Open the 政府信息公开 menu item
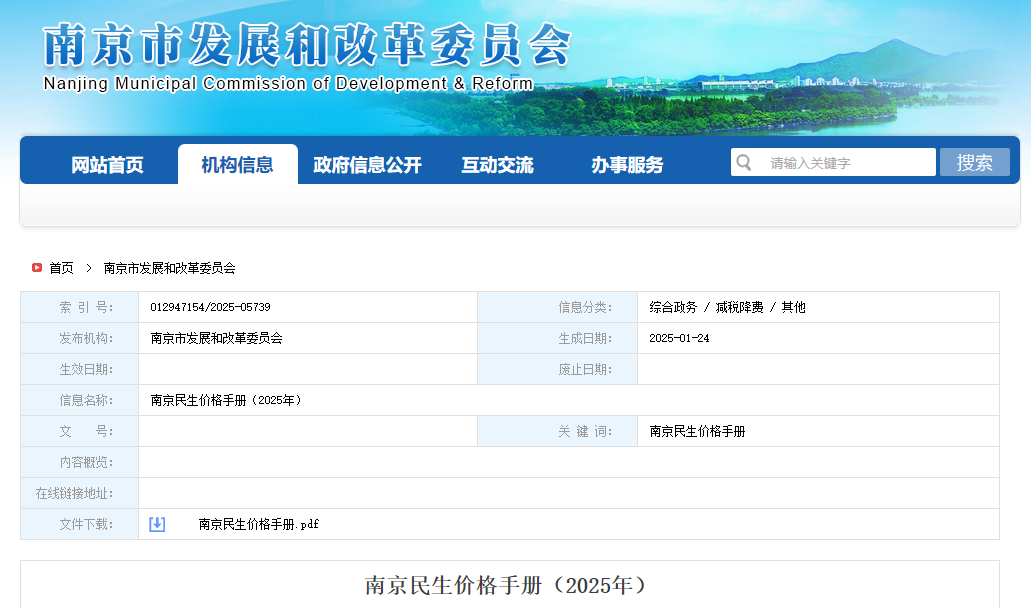The height and width of the screenshot is (608, 1031). pyautogui.click(x=368, y=164)
